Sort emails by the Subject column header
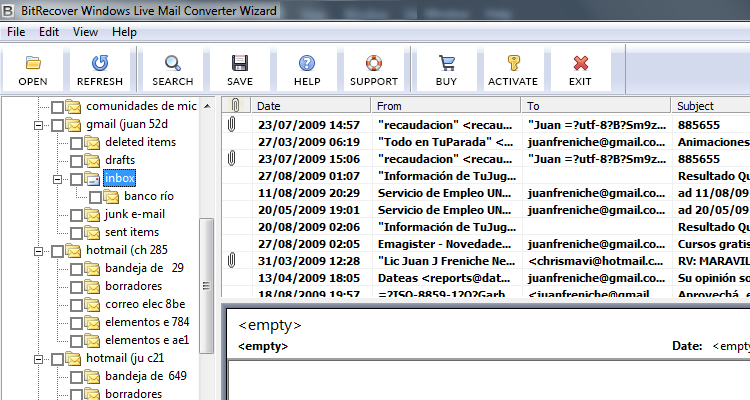 (x=711, y=105)
